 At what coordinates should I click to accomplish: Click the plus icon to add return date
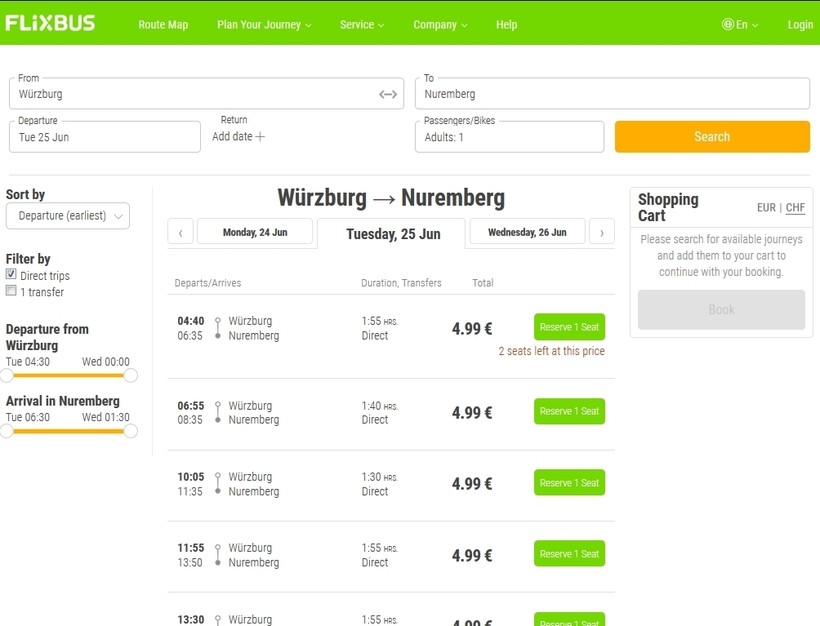tap(260, 137)
